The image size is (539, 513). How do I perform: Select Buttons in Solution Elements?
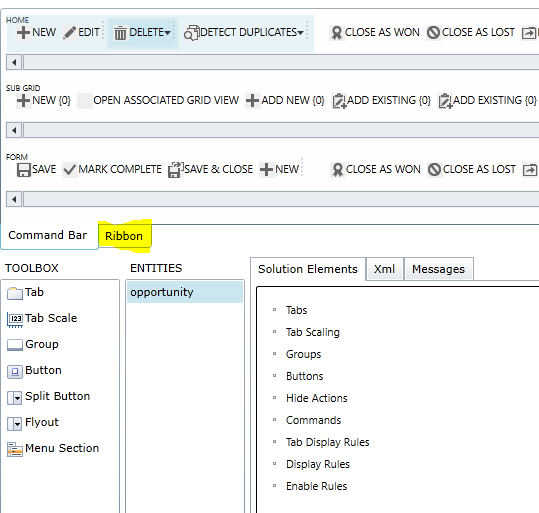[x=305, y=376]
